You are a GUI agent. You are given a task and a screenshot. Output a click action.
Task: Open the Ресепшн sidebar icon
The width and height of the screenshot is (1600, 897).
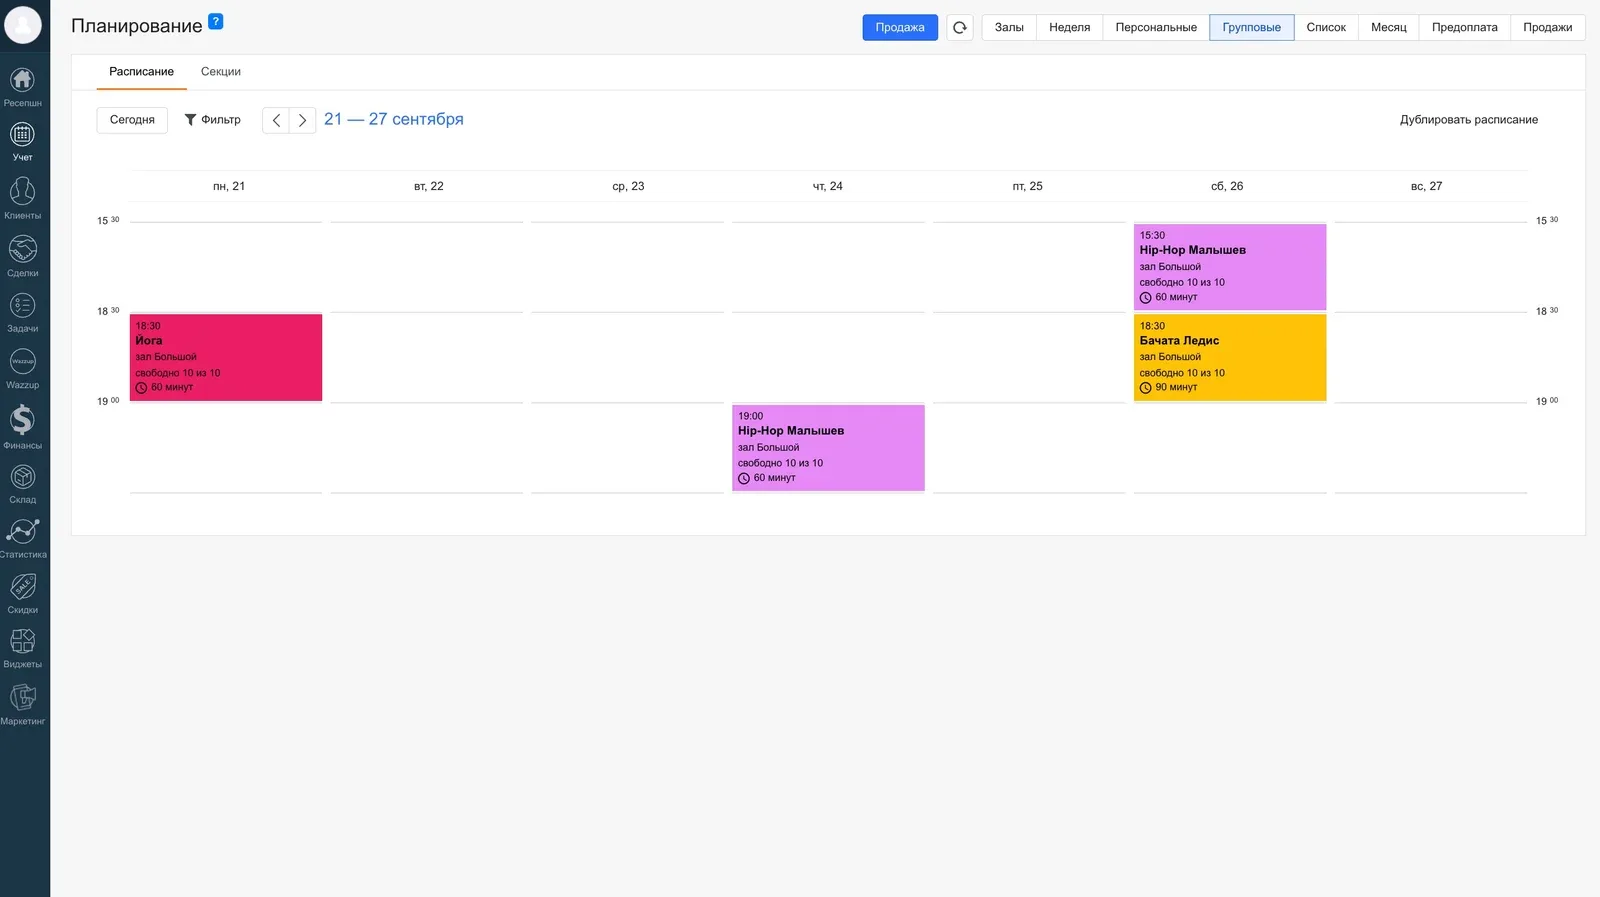(23, 80)
